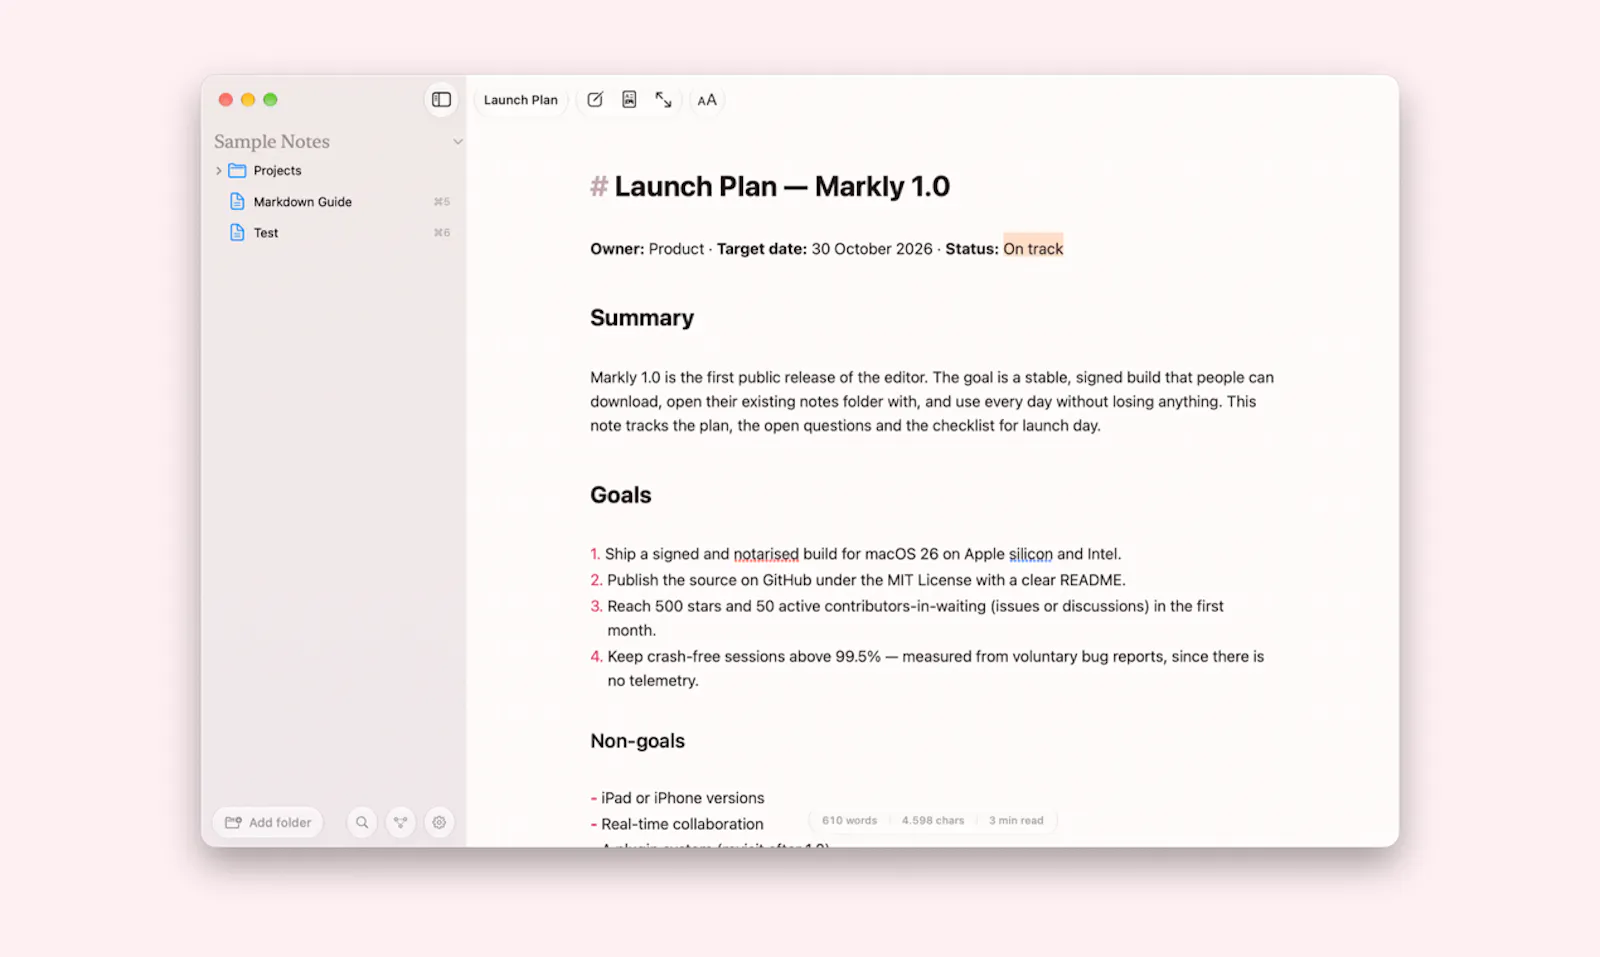Click the Markdown Guide document icon

(237, 201)
